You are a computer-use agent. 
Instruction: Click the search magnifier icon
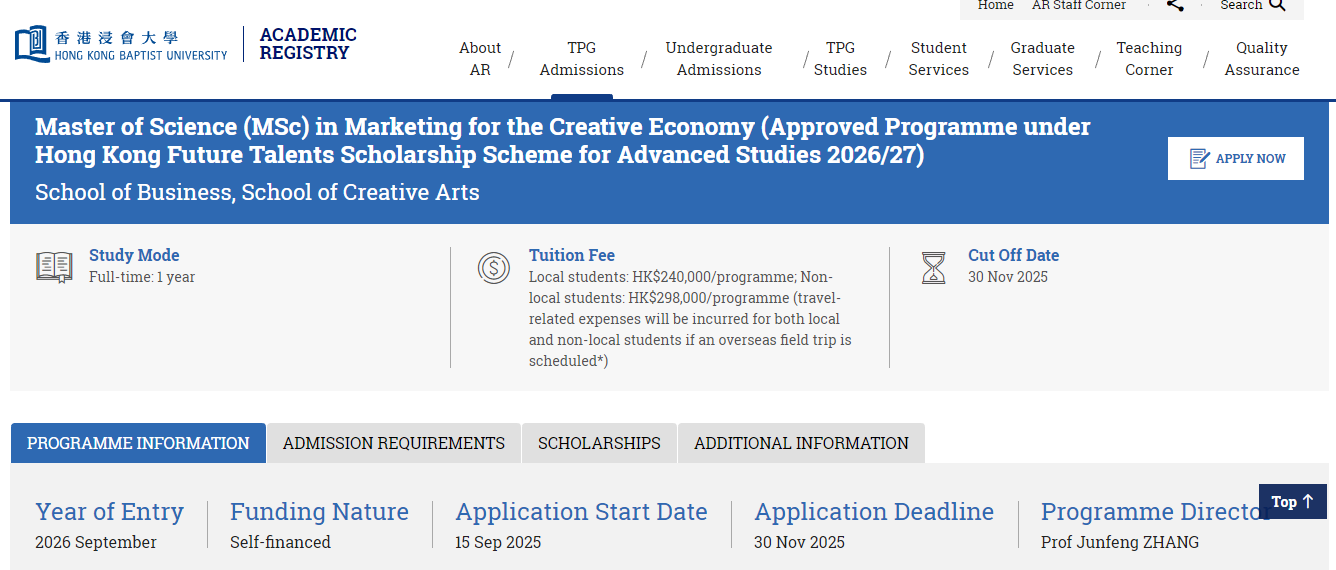[x=1277, y=5]
